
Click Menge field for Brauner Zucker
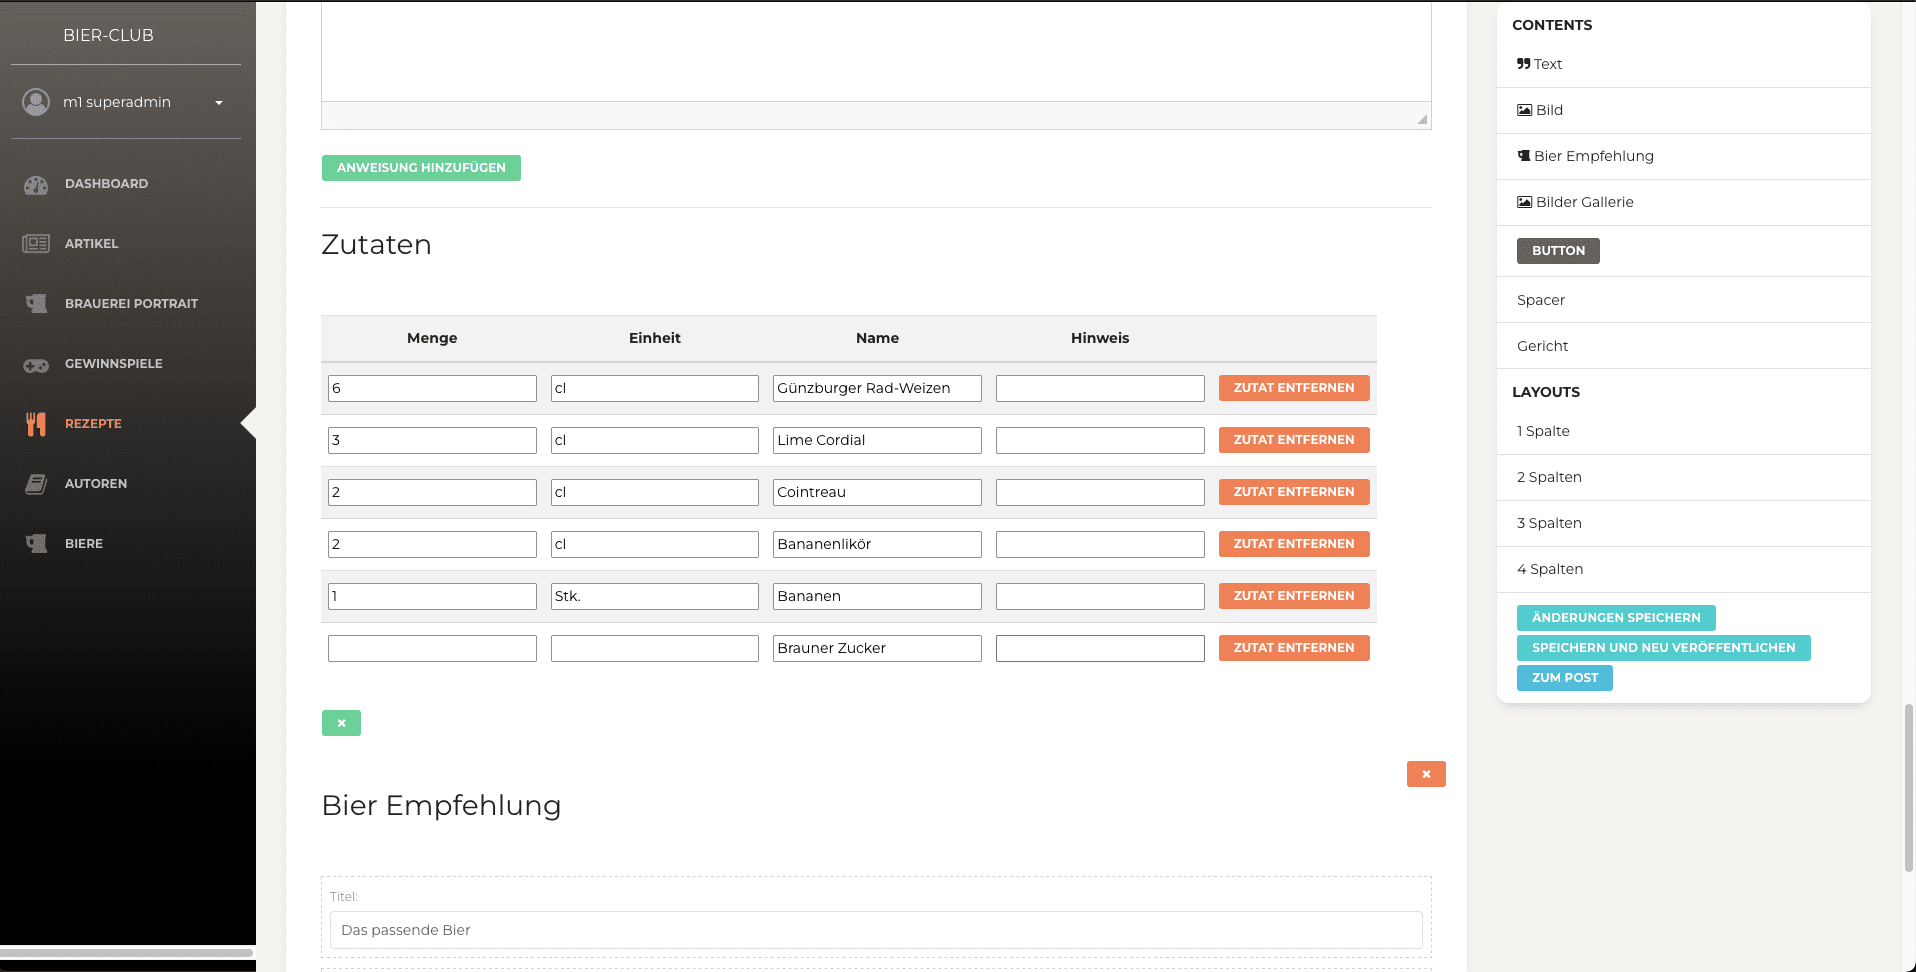tap(432, 648)
